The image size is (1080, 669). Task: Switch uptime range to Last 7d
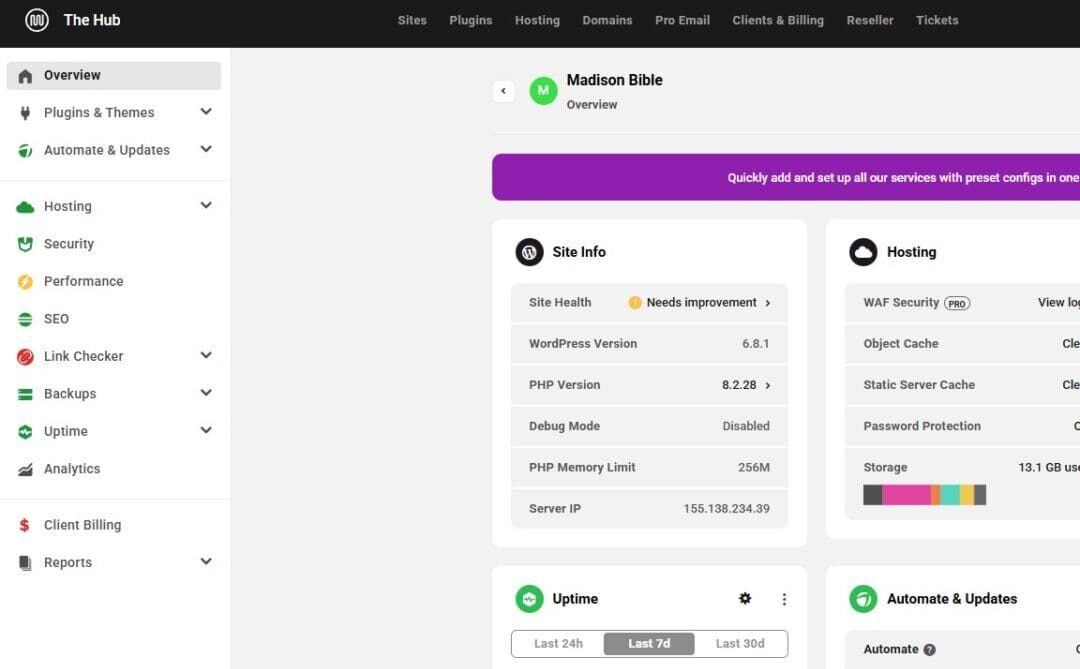click(x=649, y=644)
